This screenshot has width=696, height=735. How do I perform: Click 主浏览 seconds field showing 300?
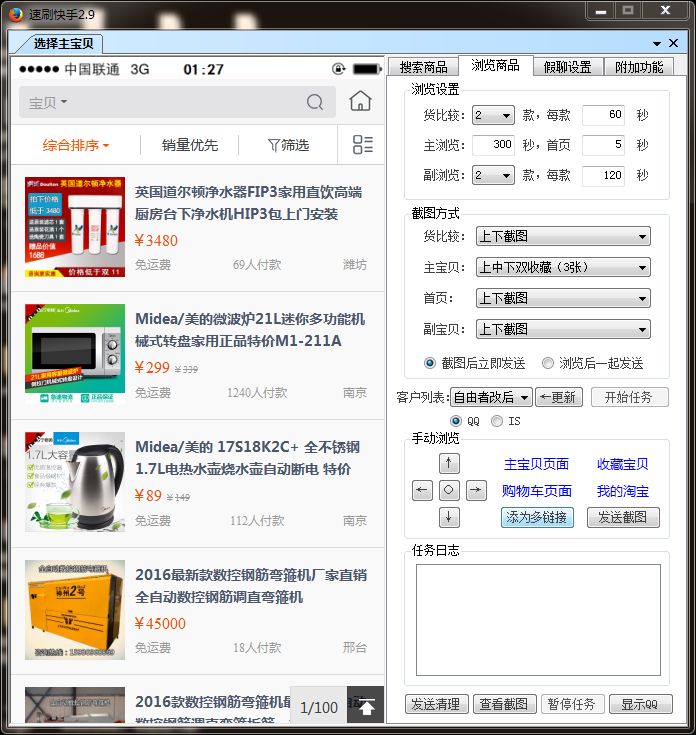click(494, 145)
